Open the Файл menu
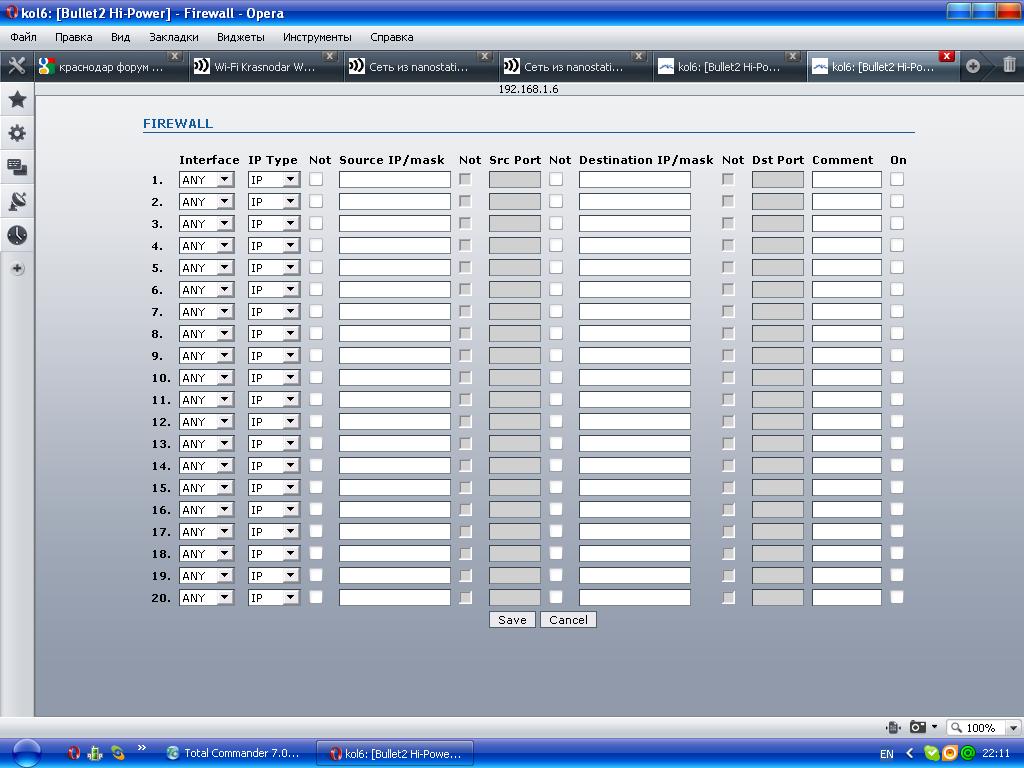The image size is (1024, 768). tap(24, 37)
